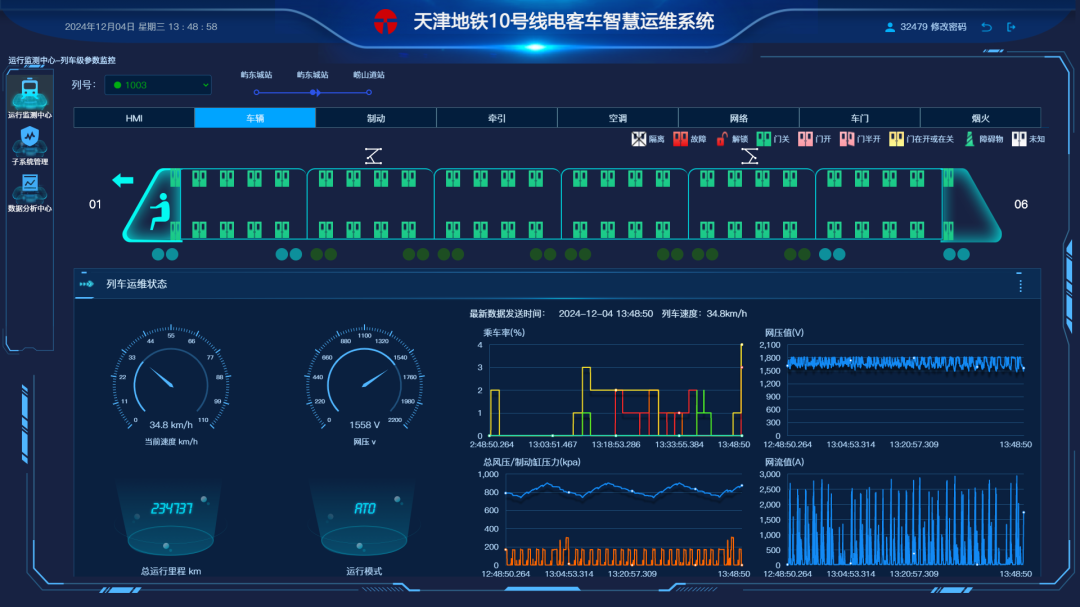Viewport: 1080px width, 607px height.
Task: Open the 烟火 tab
Action: [981, 118]
